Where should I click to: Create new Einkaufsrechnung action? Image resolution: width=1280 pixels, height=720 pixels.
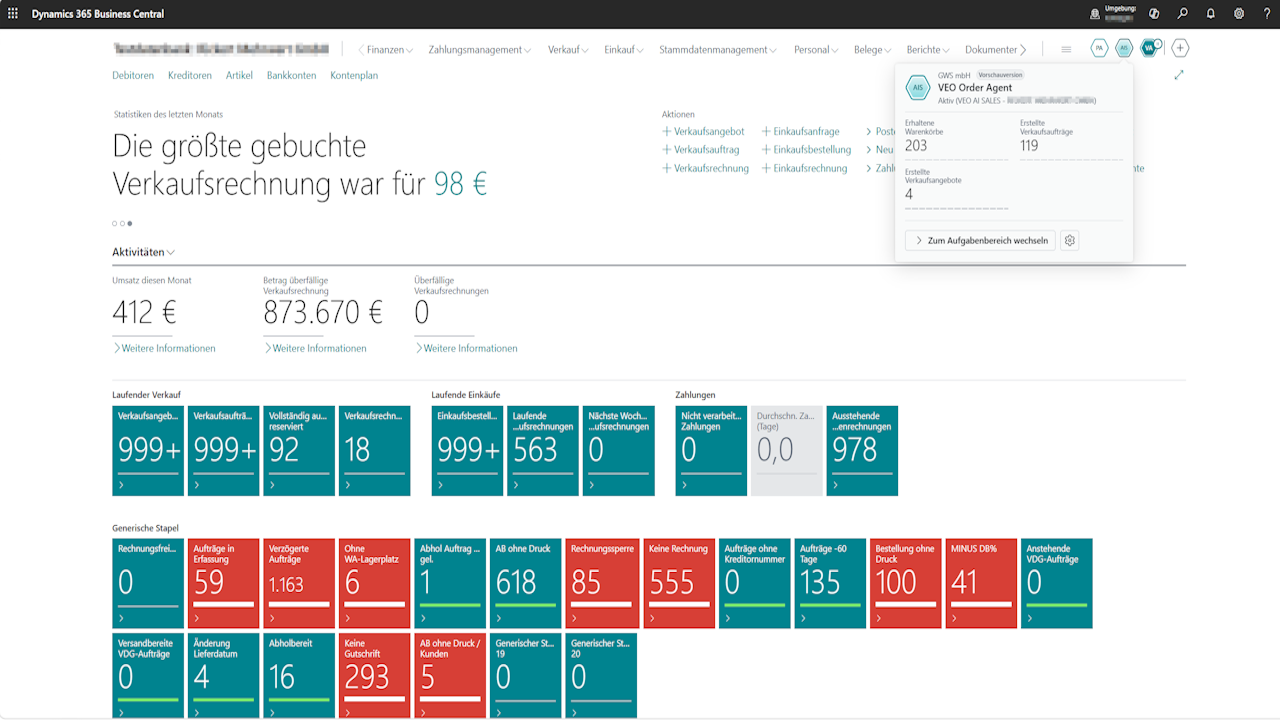pyautogui.click(x=804, y=169)
